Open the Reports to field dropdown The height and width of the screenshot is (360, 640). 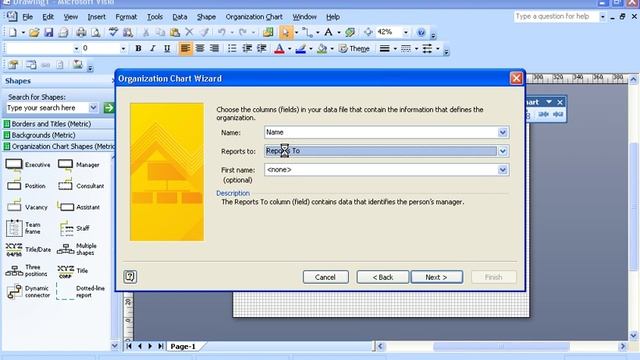(502, 151)
